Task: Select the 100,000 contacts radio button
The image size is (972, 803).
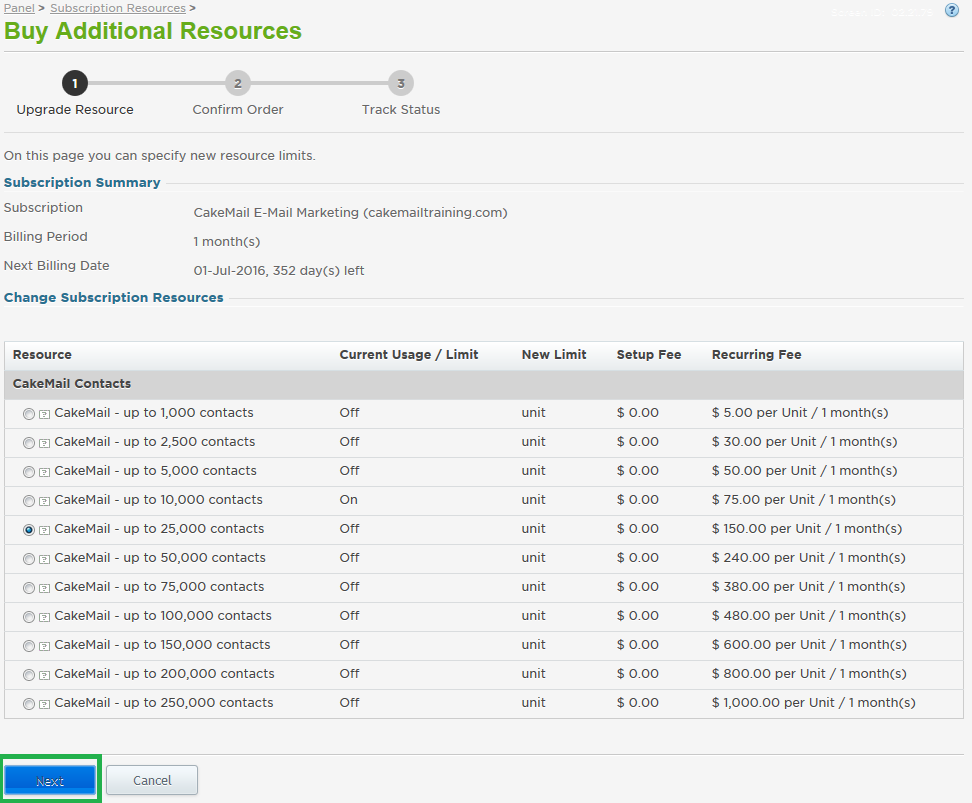Action: 29,617
